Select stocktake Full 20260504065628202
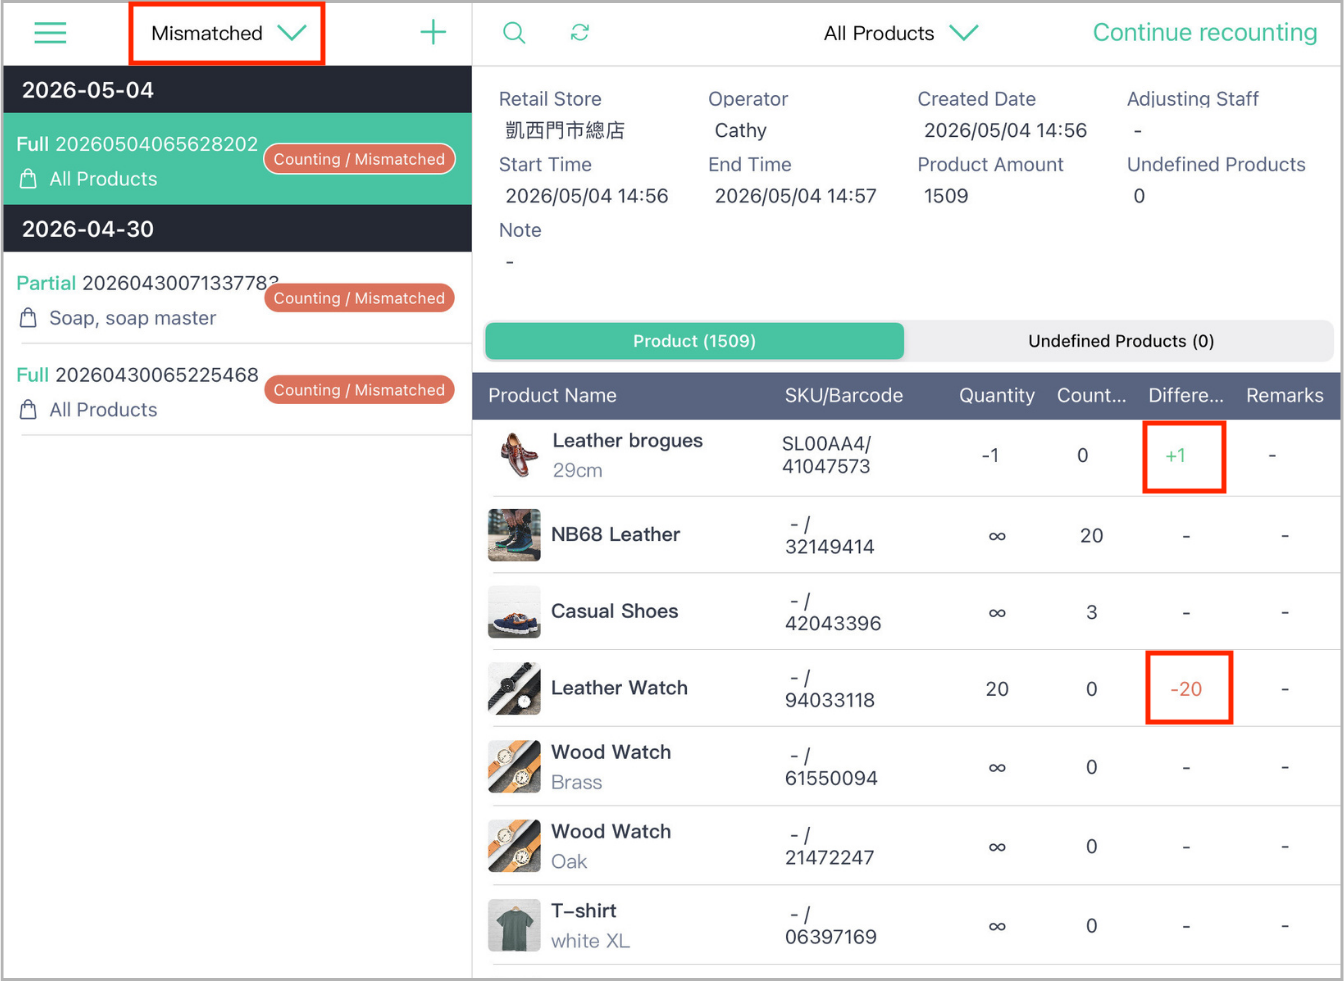 point(237,159)
